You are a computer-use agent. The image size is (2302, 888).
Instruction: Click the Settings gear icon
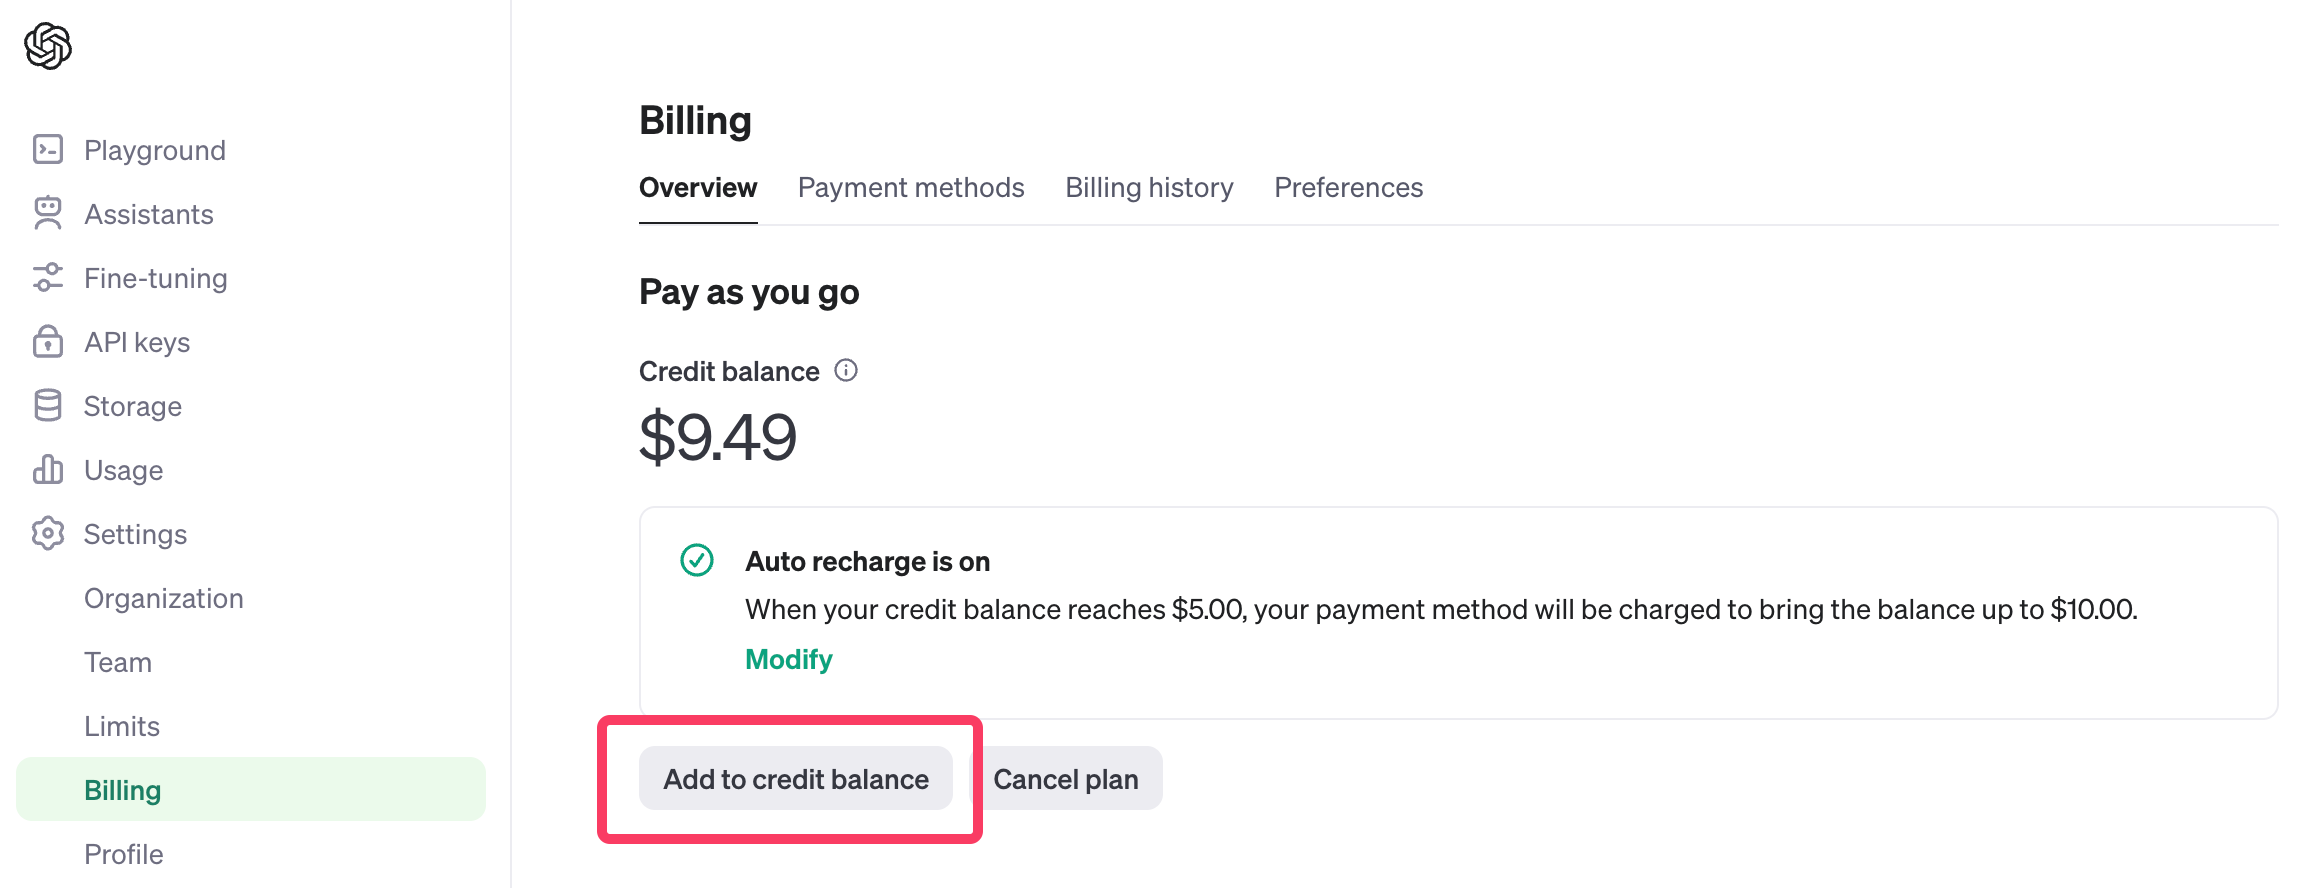(x=48, y=534)
